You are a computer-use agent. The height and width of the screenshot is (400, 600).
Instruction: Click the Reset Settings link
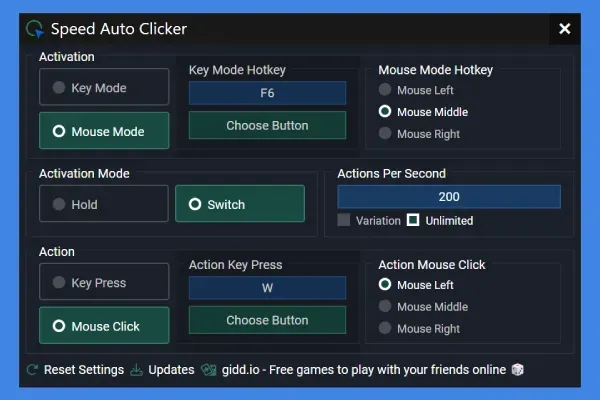[x=84, y=370]
